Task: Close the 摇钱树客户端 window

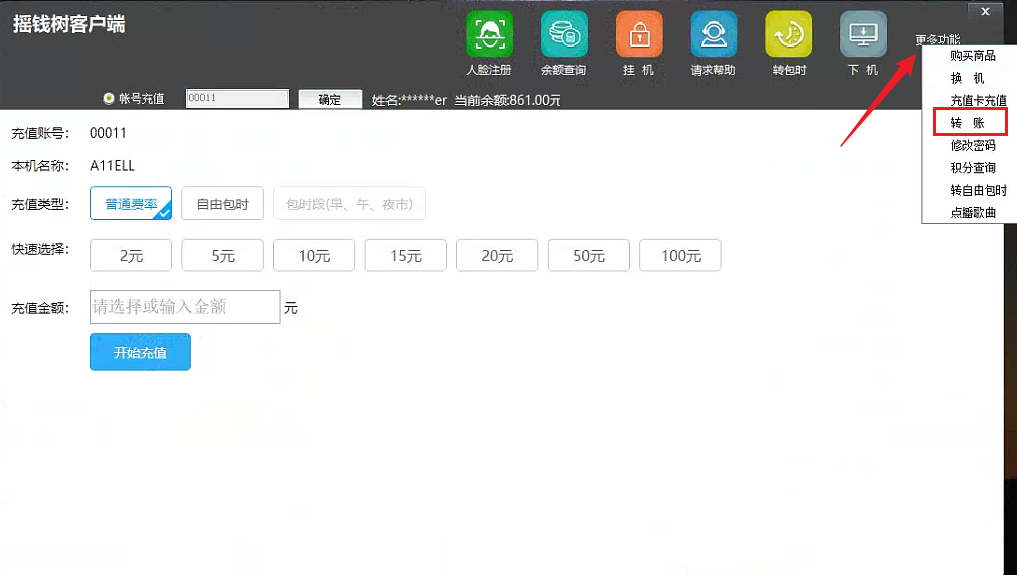Action: tap(985, 11)
